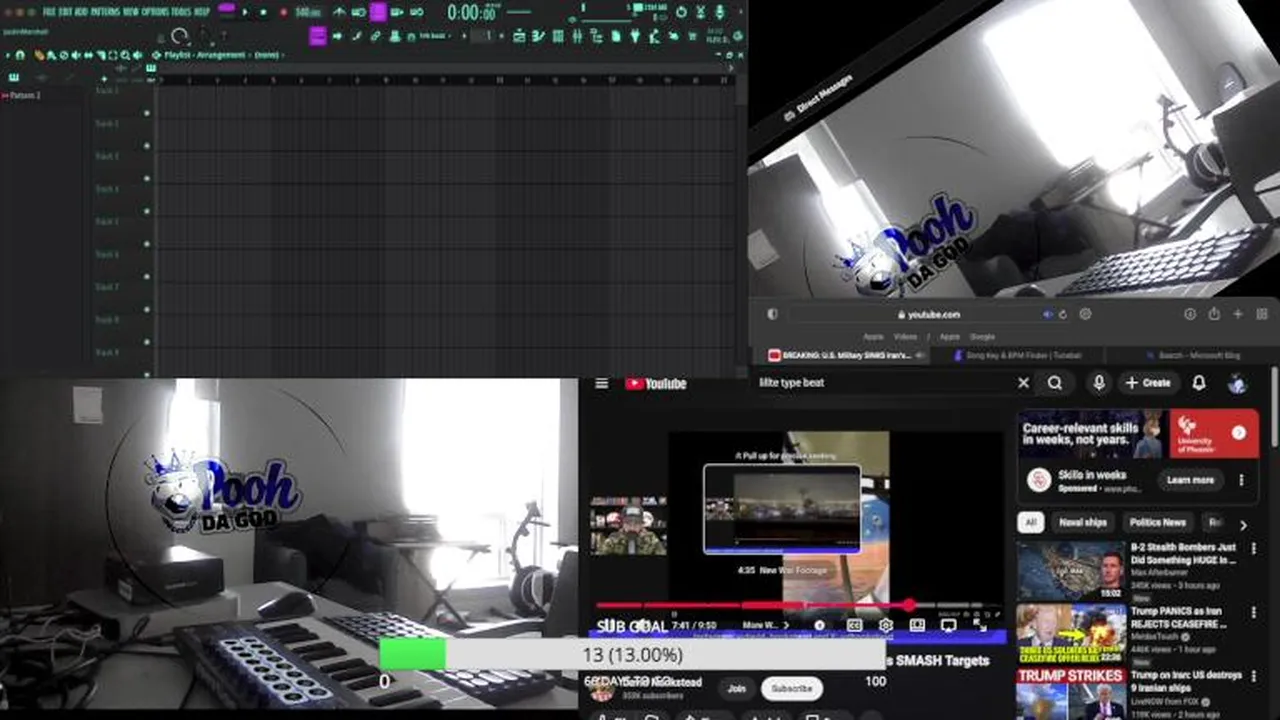The width and height of the screenshot is (1280, 720).
Task: Open the FL Studio TOOLS menu
Action: [180, 11]
